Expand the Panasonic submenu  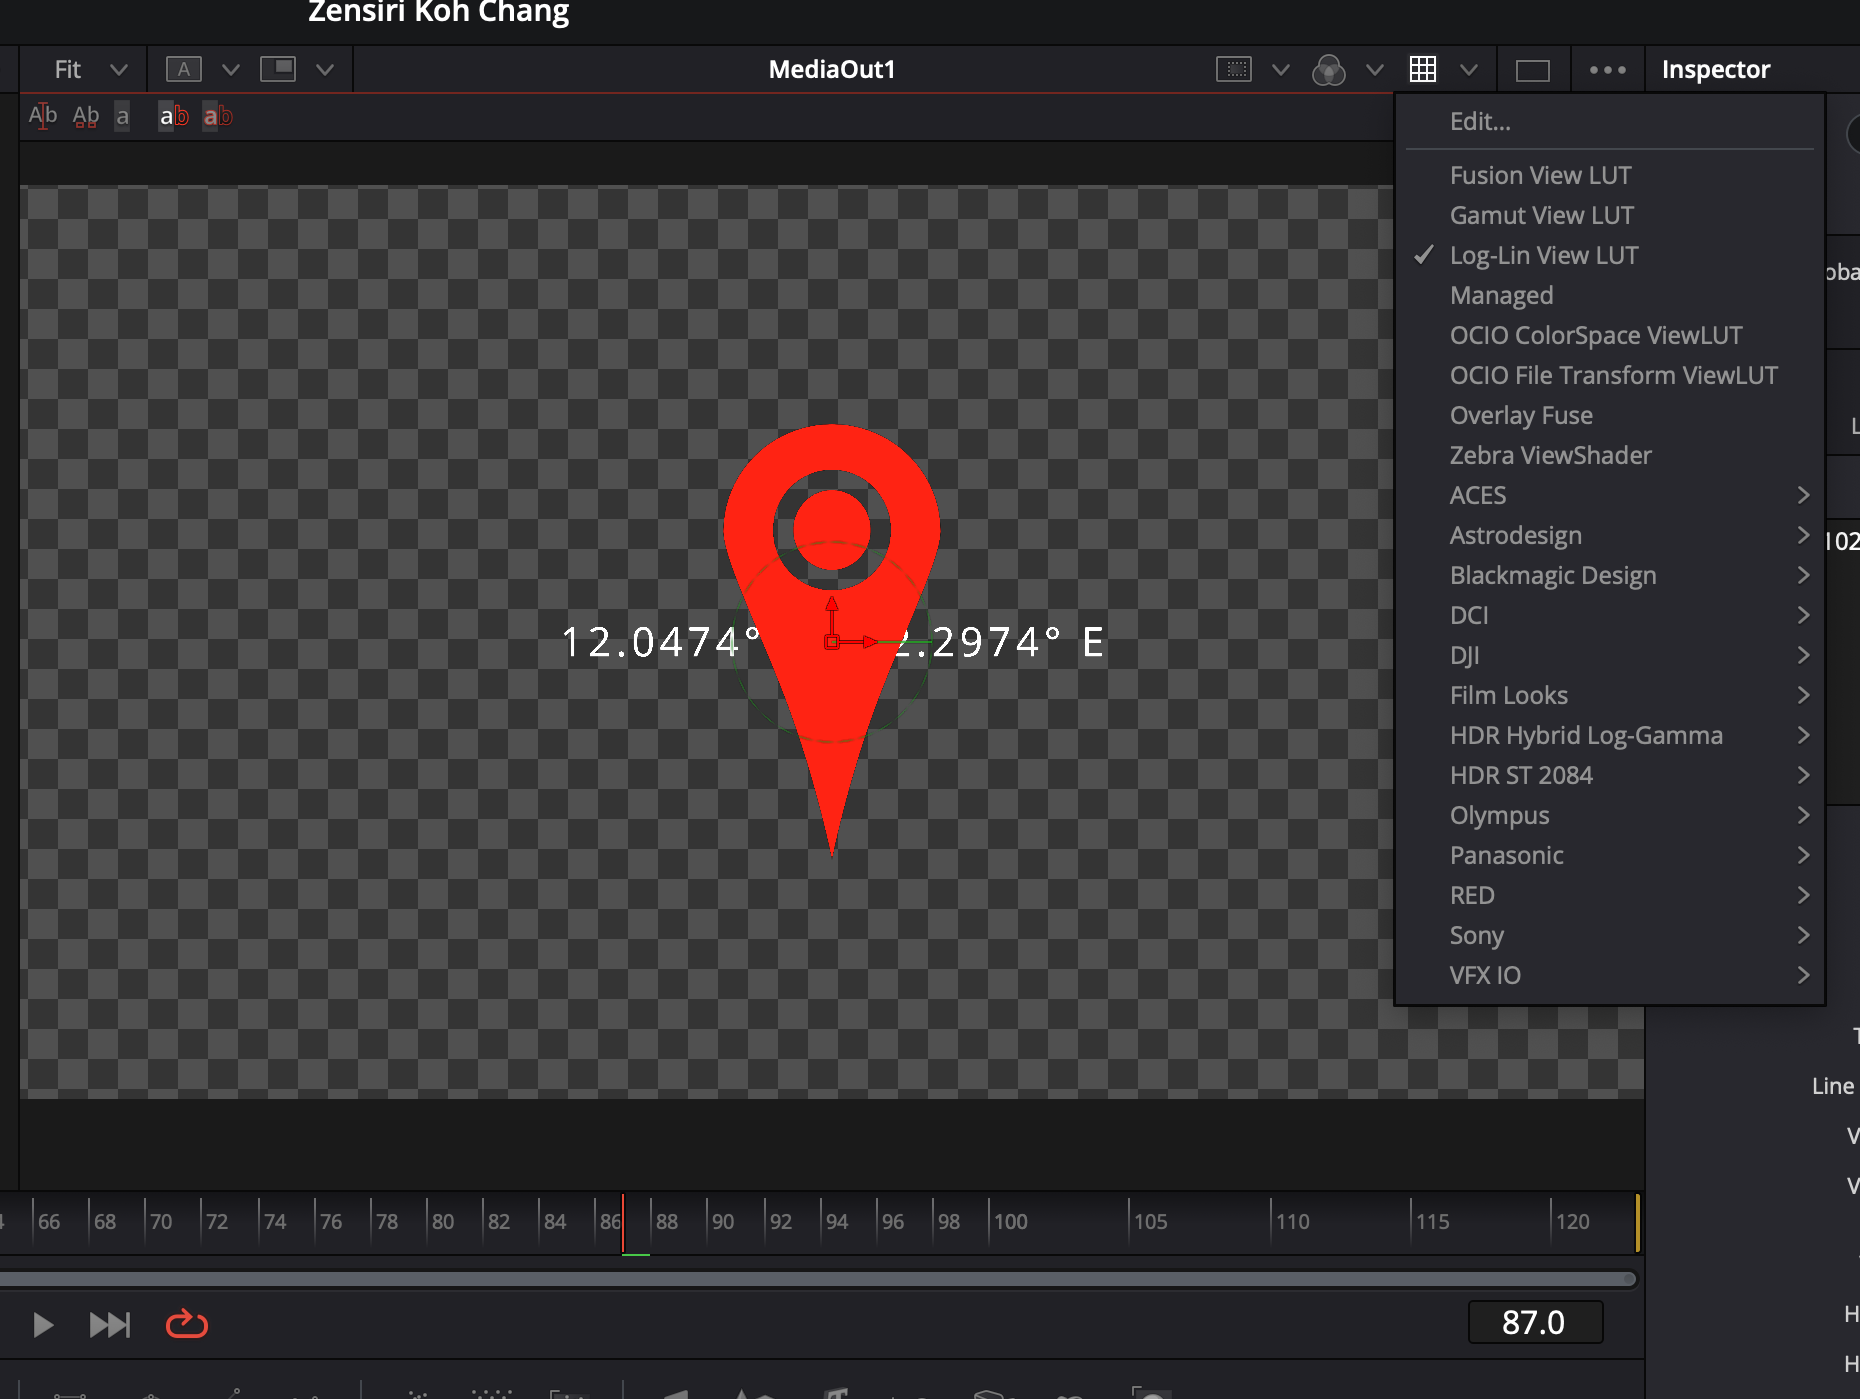coord(1610,855)
